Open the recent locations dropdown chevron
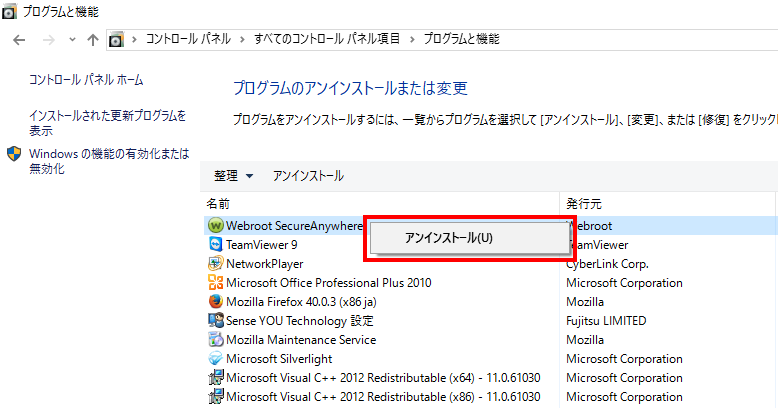This screenshot has height=408, width=778. [72, 40]
